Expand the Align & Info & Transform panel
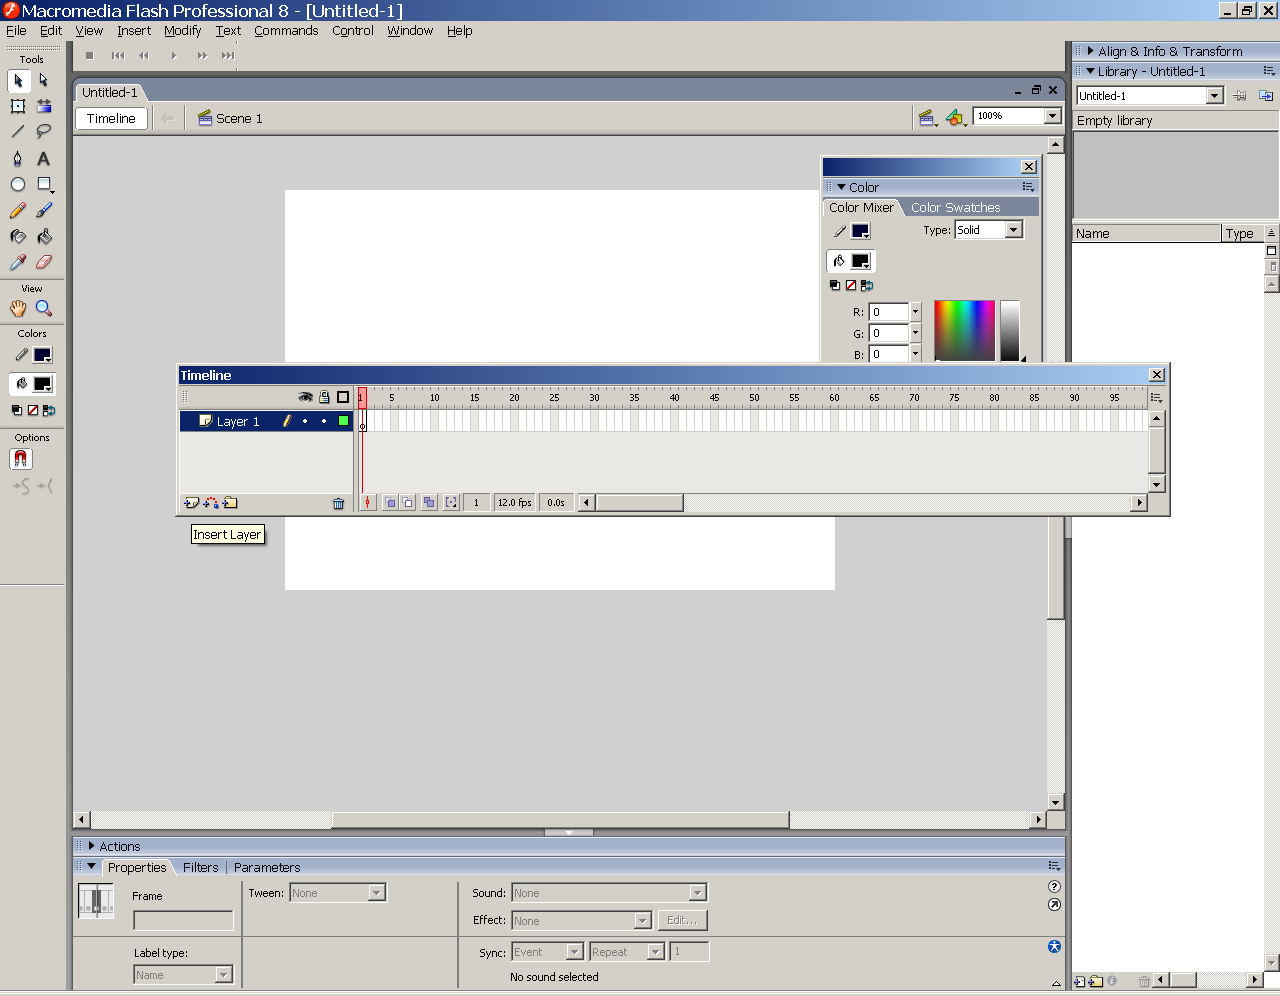1280x996 pixels. pyautogui.click(x=1090, y=51)
